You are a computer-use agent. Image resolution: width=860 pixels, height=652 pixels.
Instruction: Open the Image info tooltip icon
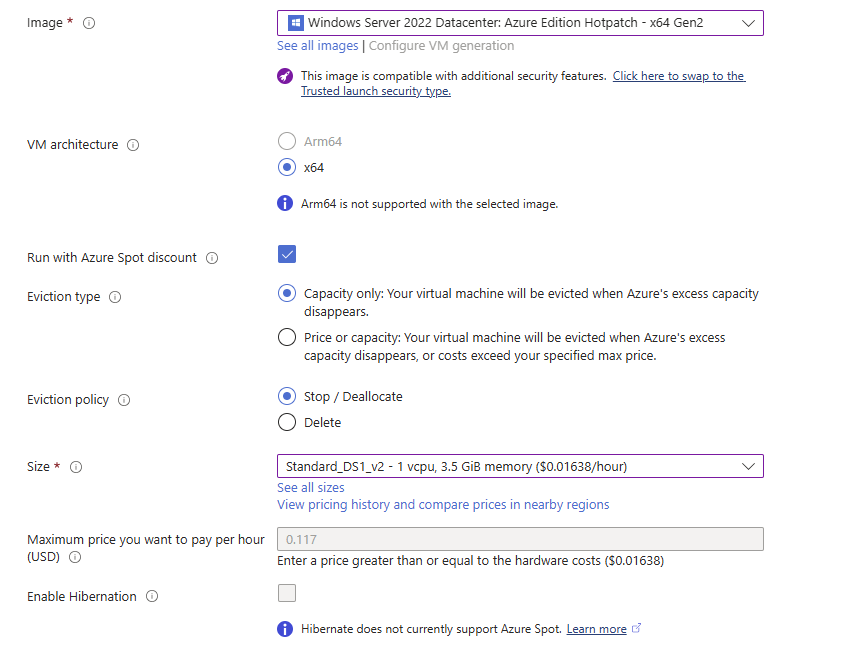click(89, 23)
